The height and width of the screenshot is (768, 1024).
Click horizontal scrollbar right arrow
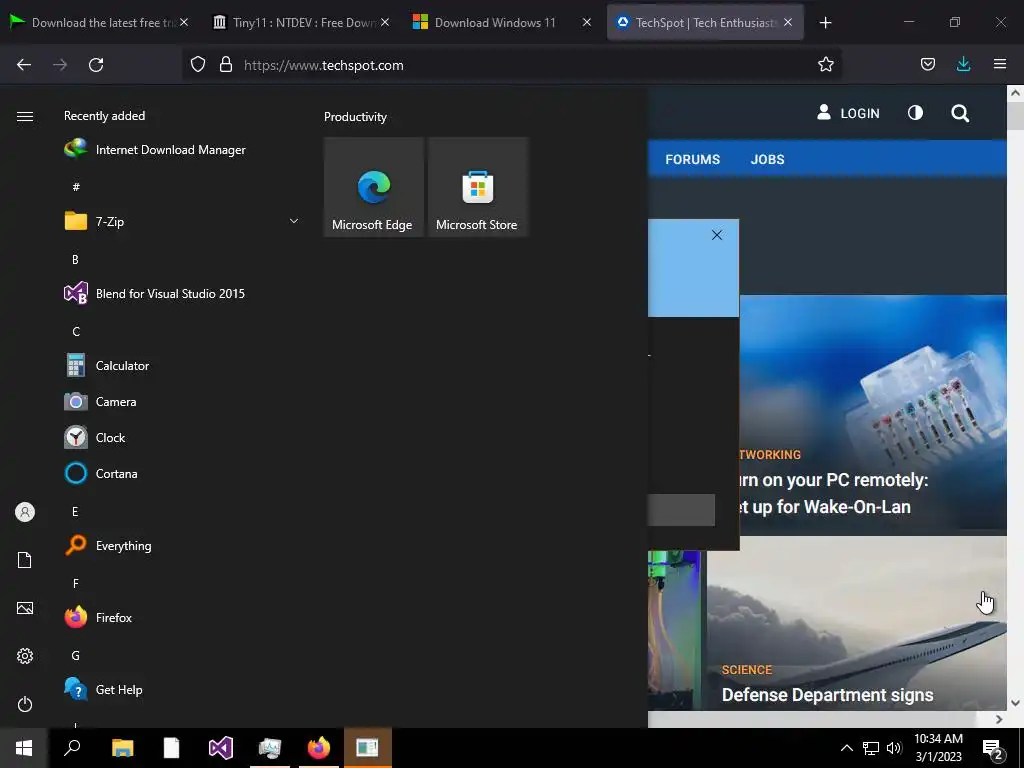point(999,720)
